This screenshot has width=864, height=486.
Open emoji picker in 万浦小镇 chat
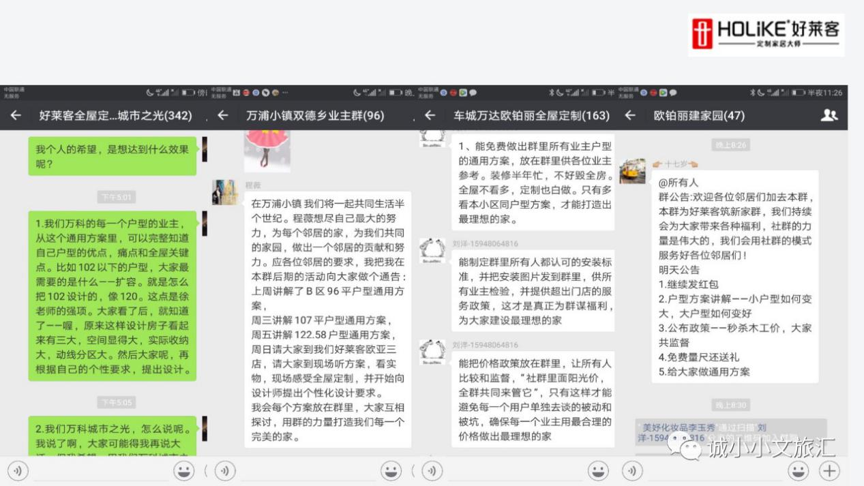click(391, 471)
